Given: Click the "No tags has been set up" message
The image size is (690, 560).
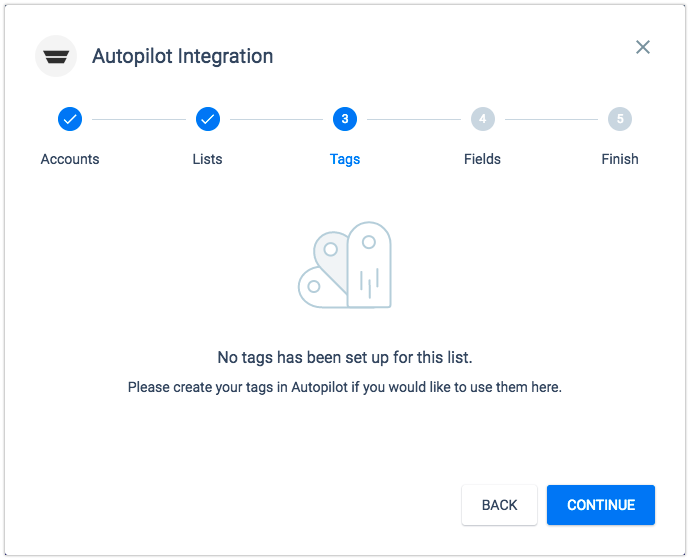Looking at the screenshot, I should pyautogui.click(x=345, y=358).
